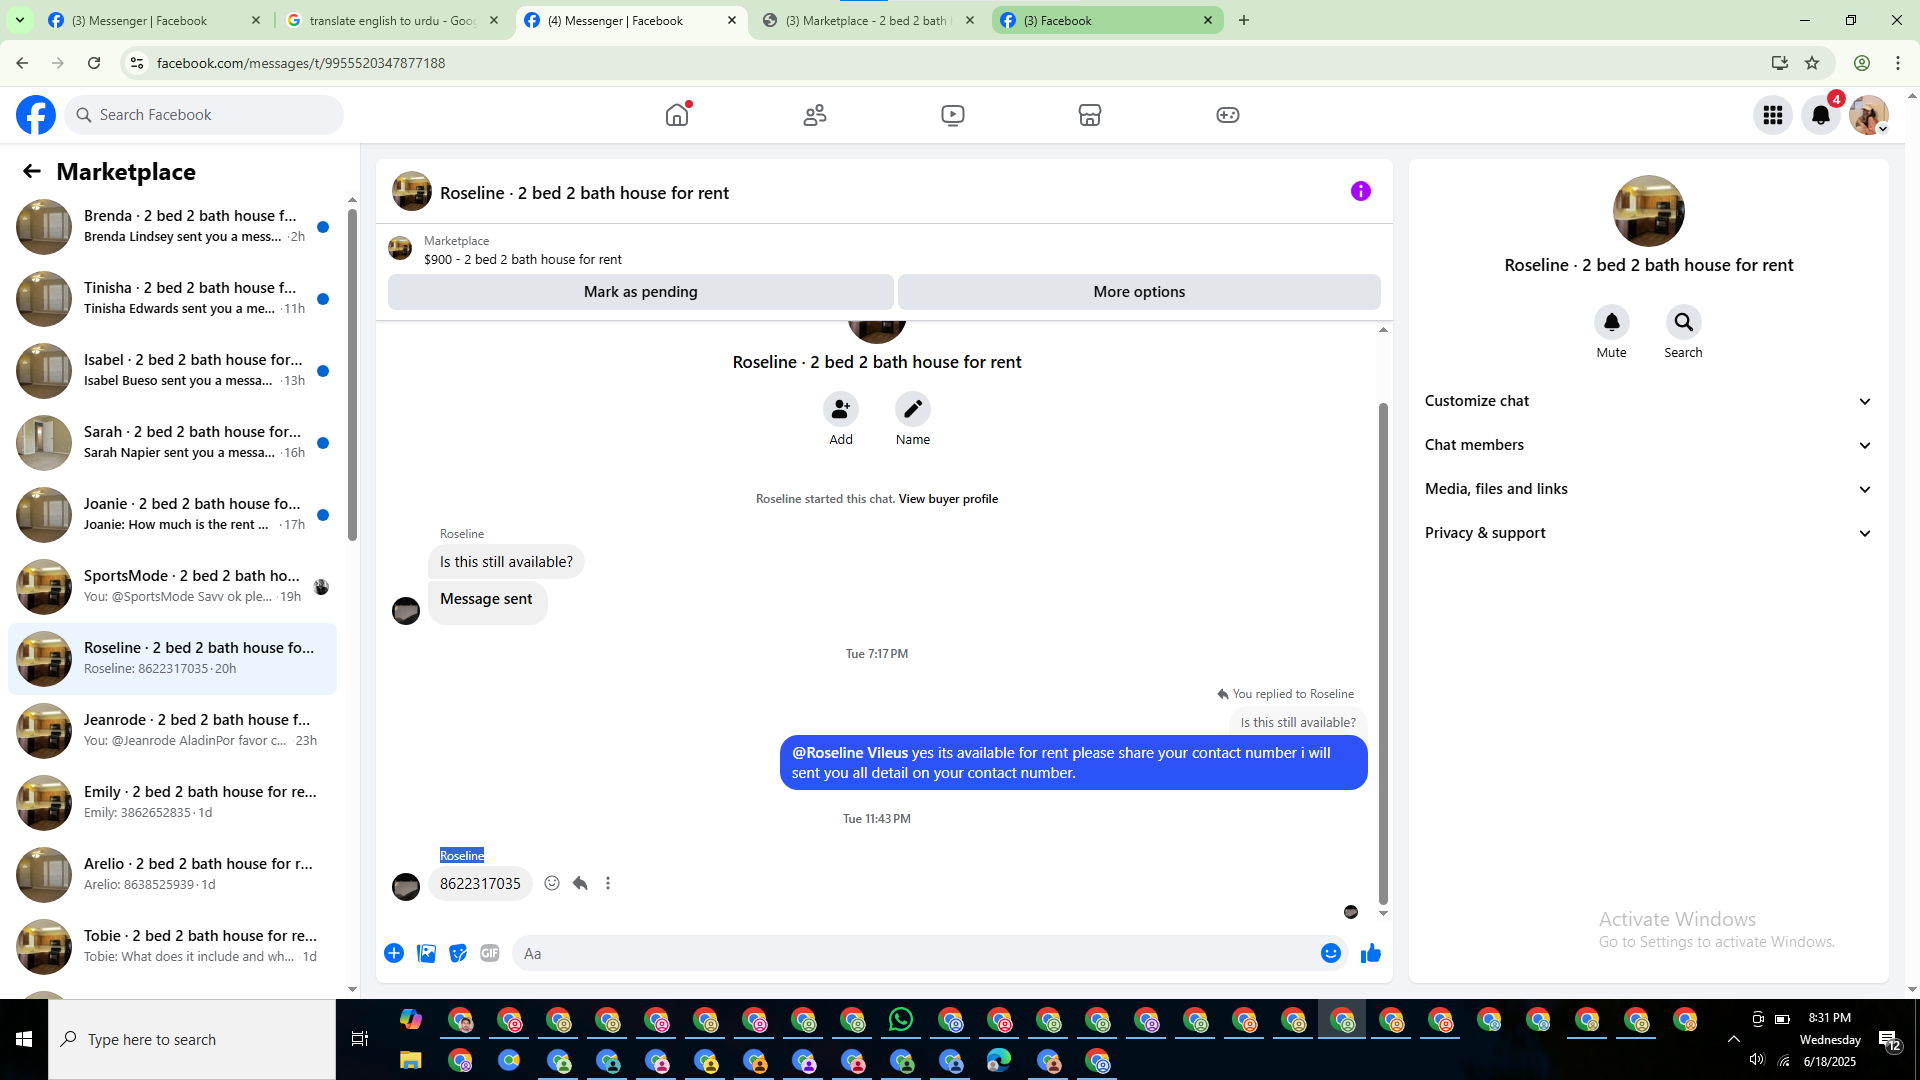Open the Windows notification center
This screenshot has width=1920, height=1080.
coord(1889,1040)
